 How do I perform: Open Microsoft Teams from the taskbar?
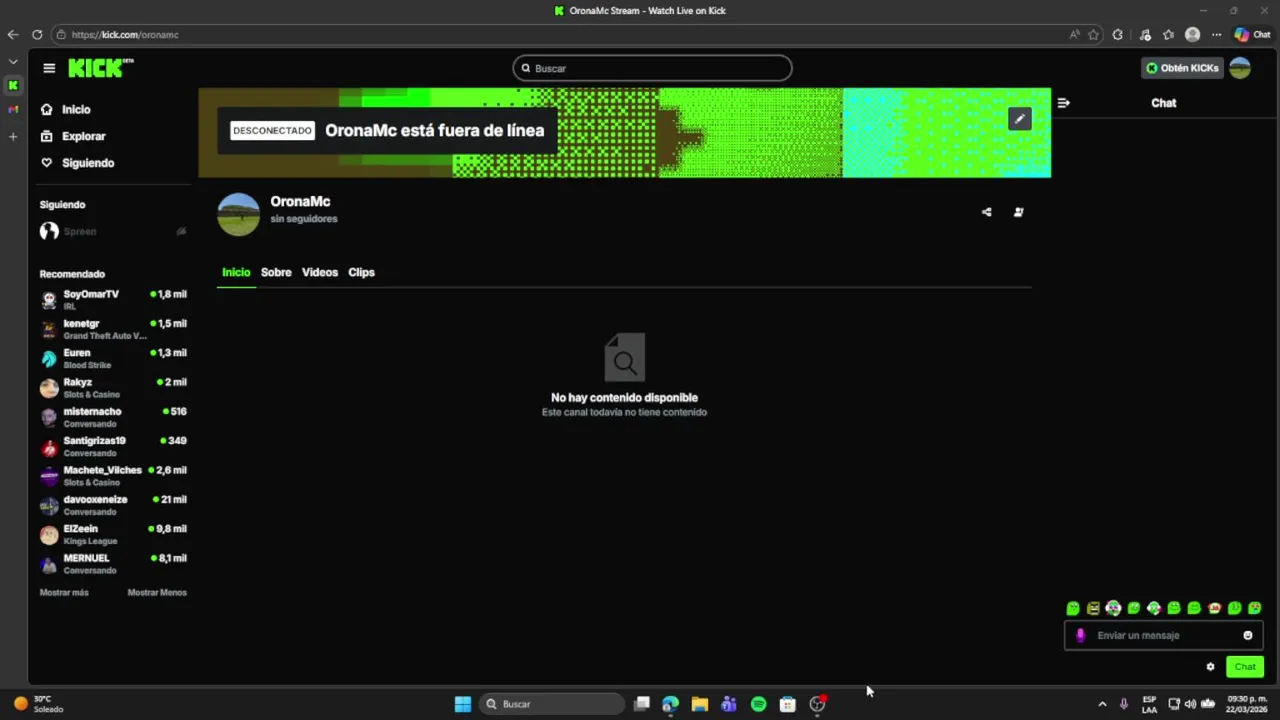coord(729,704)
